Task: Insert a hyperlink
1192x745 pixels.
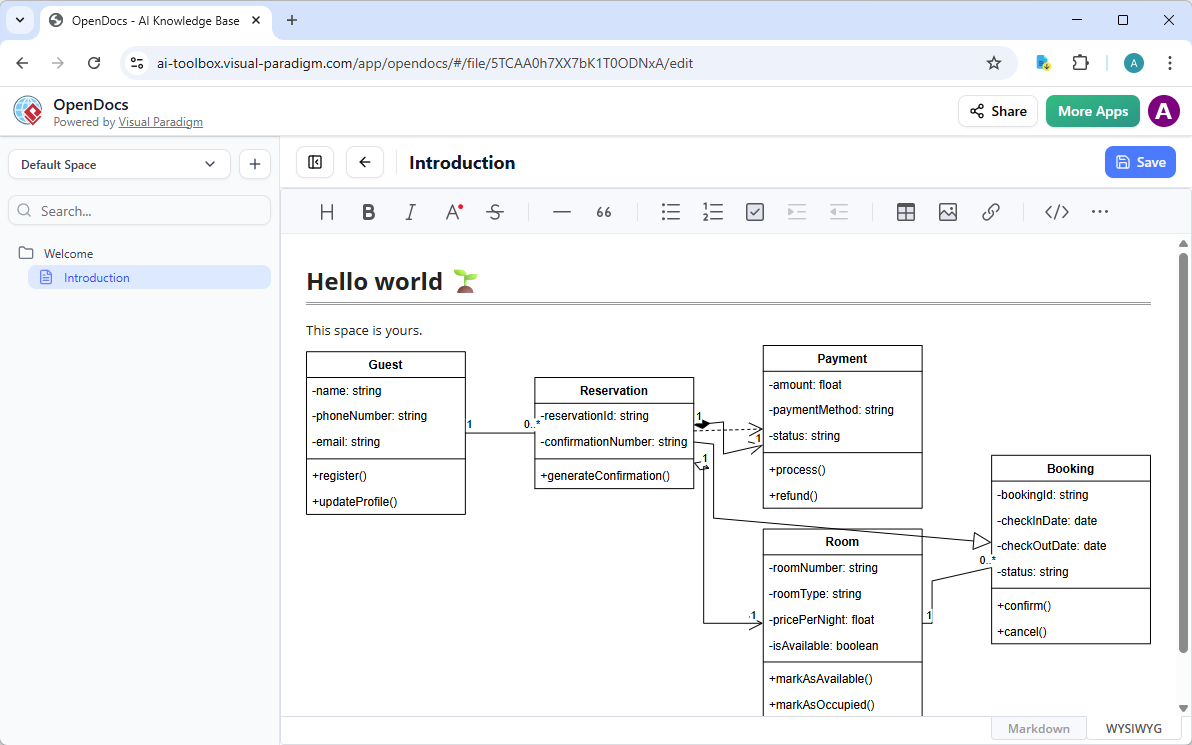Action: (x=990, y=211)
